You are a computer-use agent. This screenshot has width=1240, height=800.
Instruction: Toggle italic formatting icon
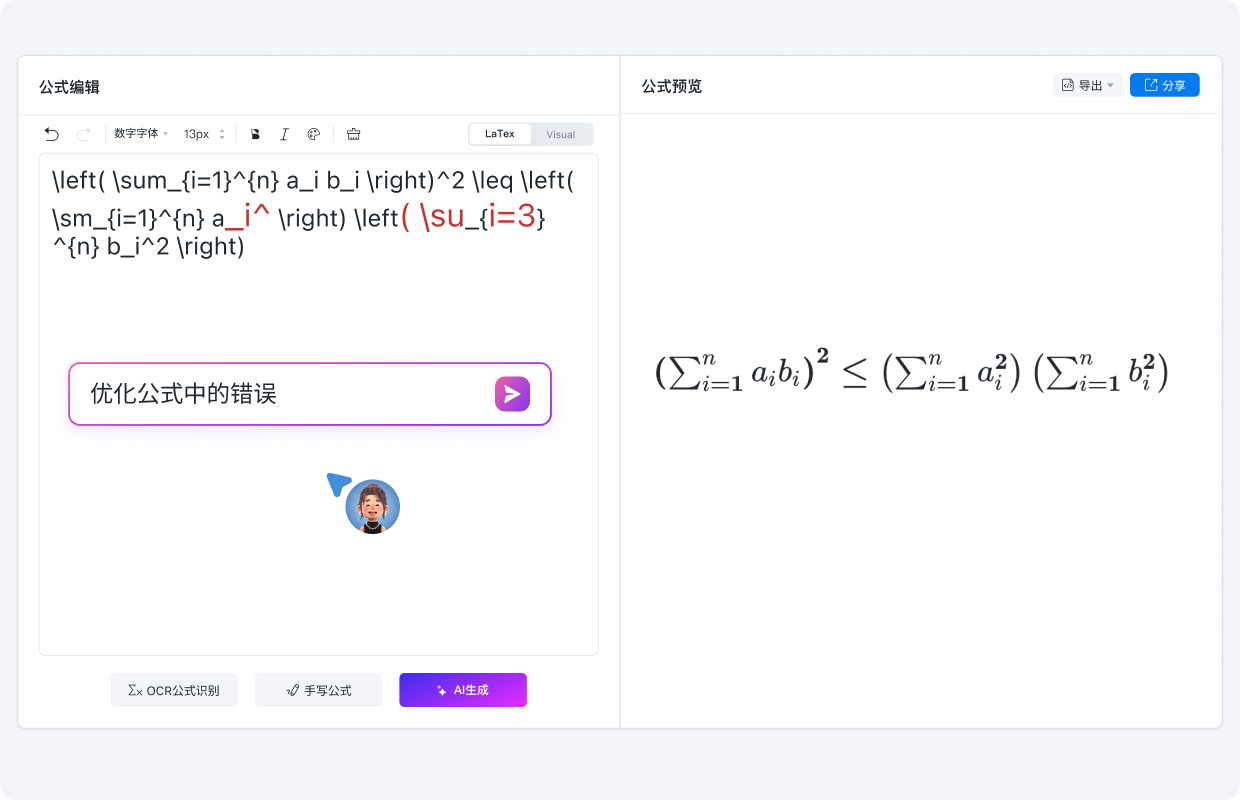(x=284, y=134)
